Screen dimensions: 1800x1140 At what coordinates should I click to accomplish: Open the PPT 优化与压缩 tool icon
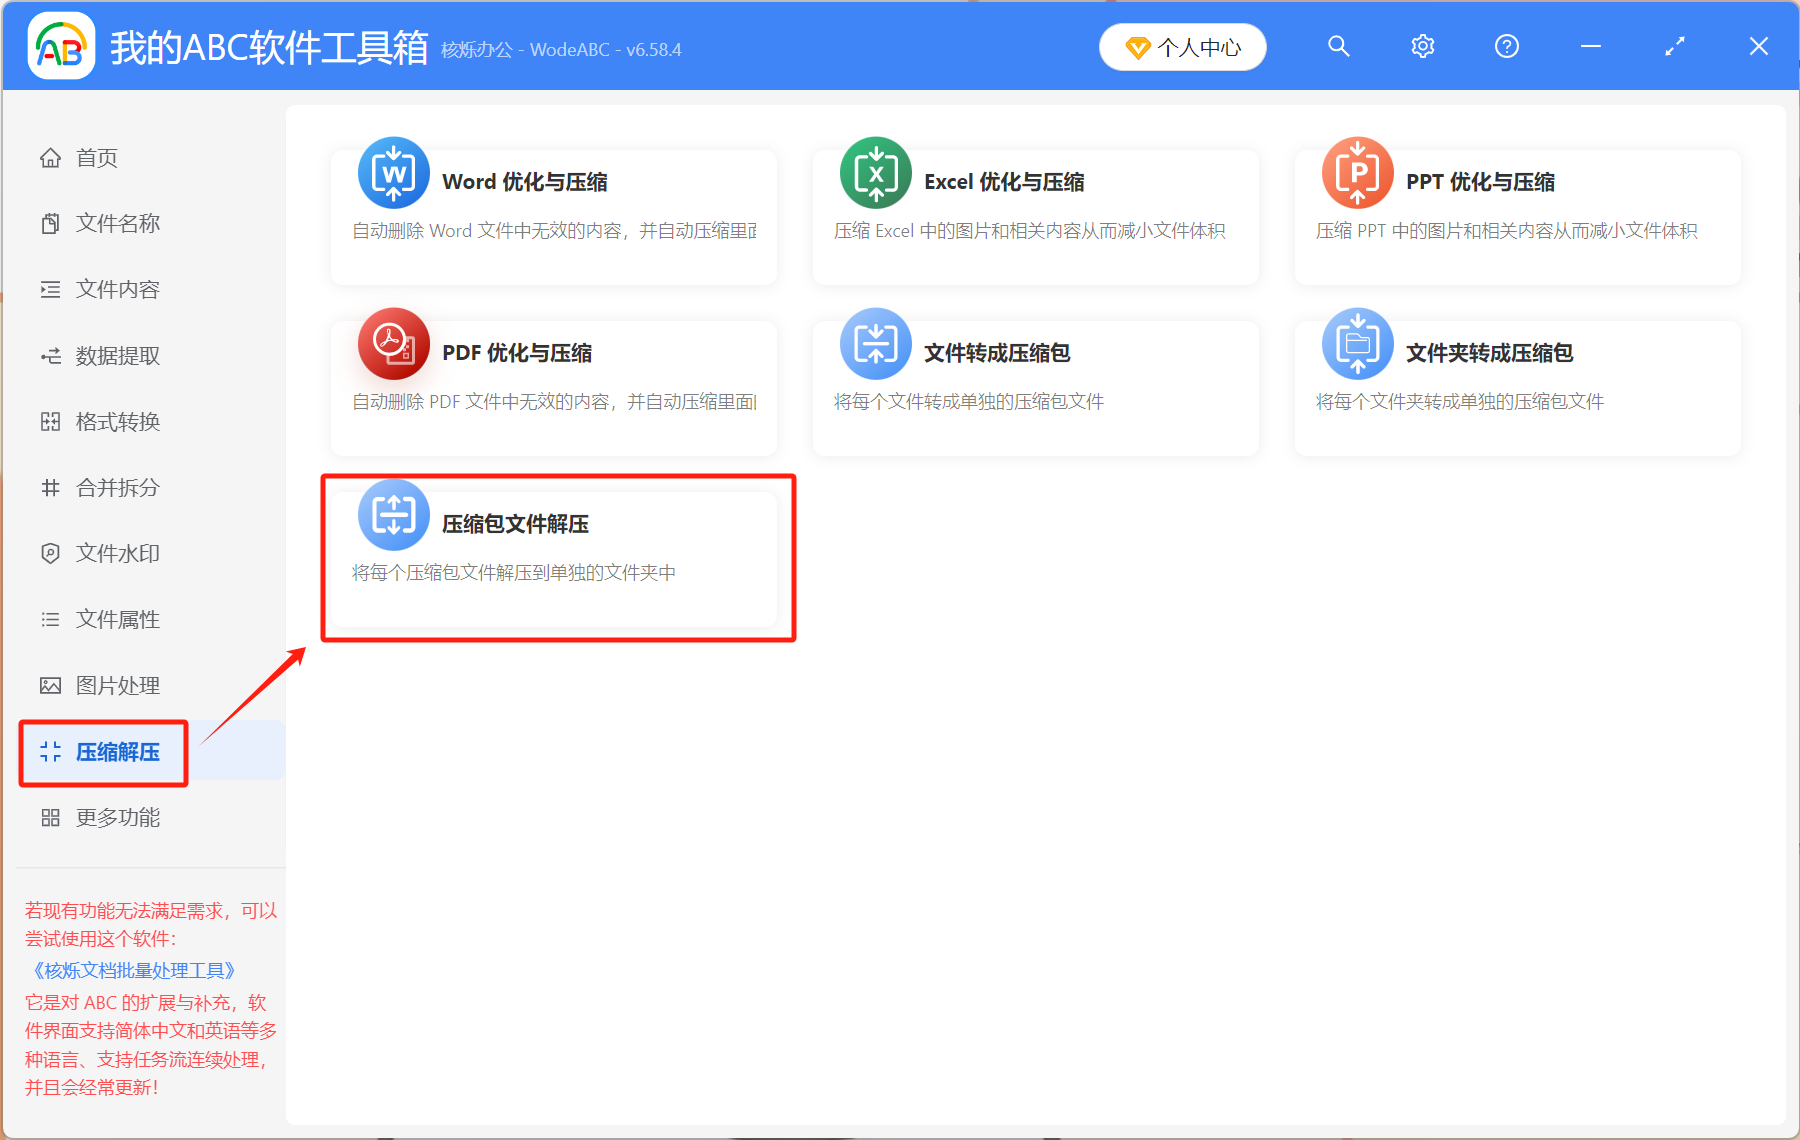coord(1357,173)
